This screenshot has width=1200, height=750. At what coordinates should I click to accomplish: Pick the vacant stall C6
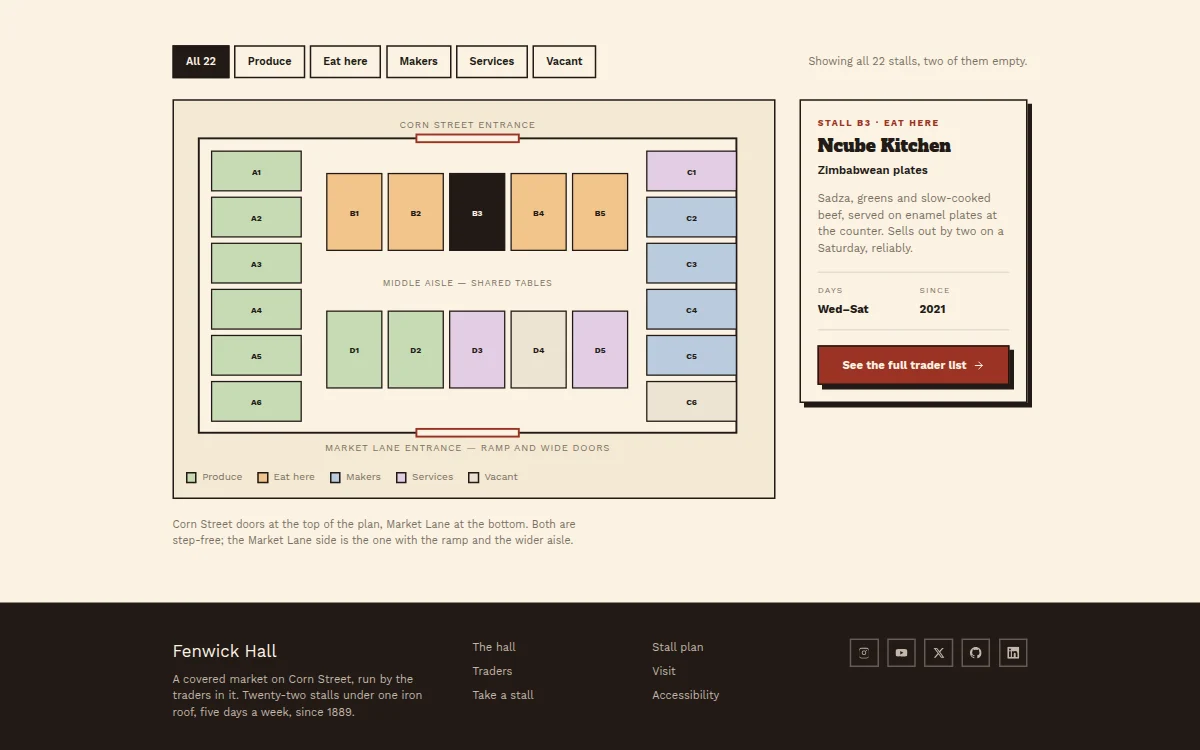[691, 401]
